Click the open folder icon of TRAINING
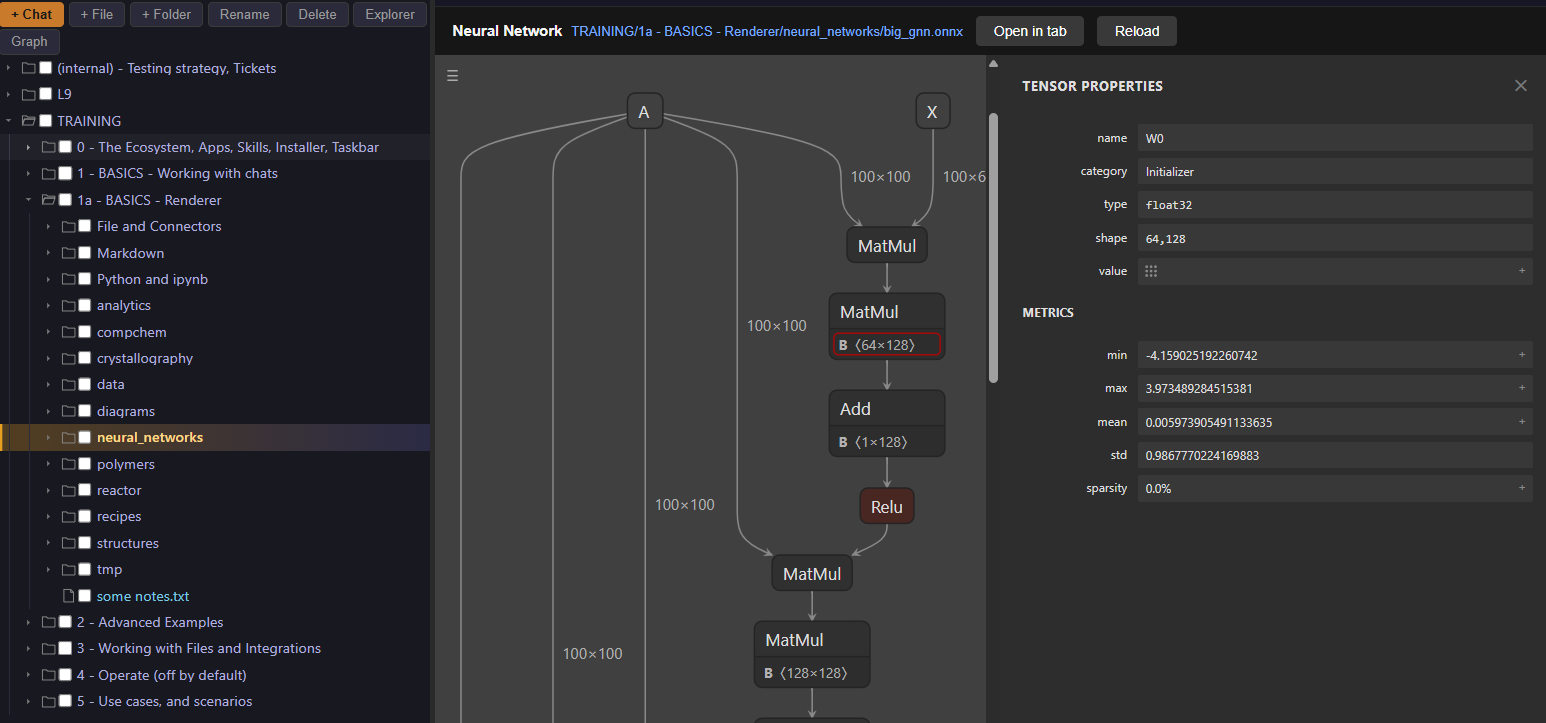Viewport: 1546px width, 723px height. 28,121
